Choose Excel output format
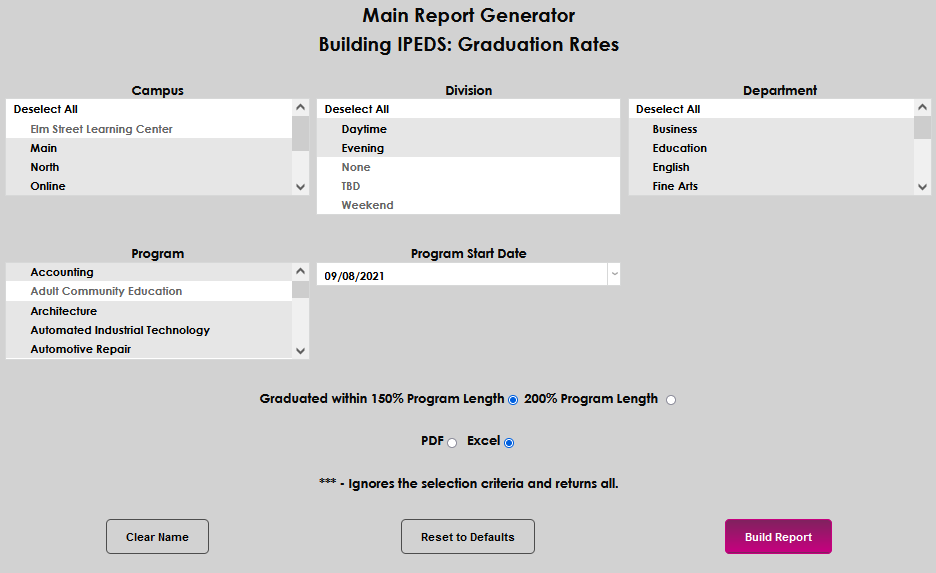Viewport: 936px width, 573px height. (509, 442)
